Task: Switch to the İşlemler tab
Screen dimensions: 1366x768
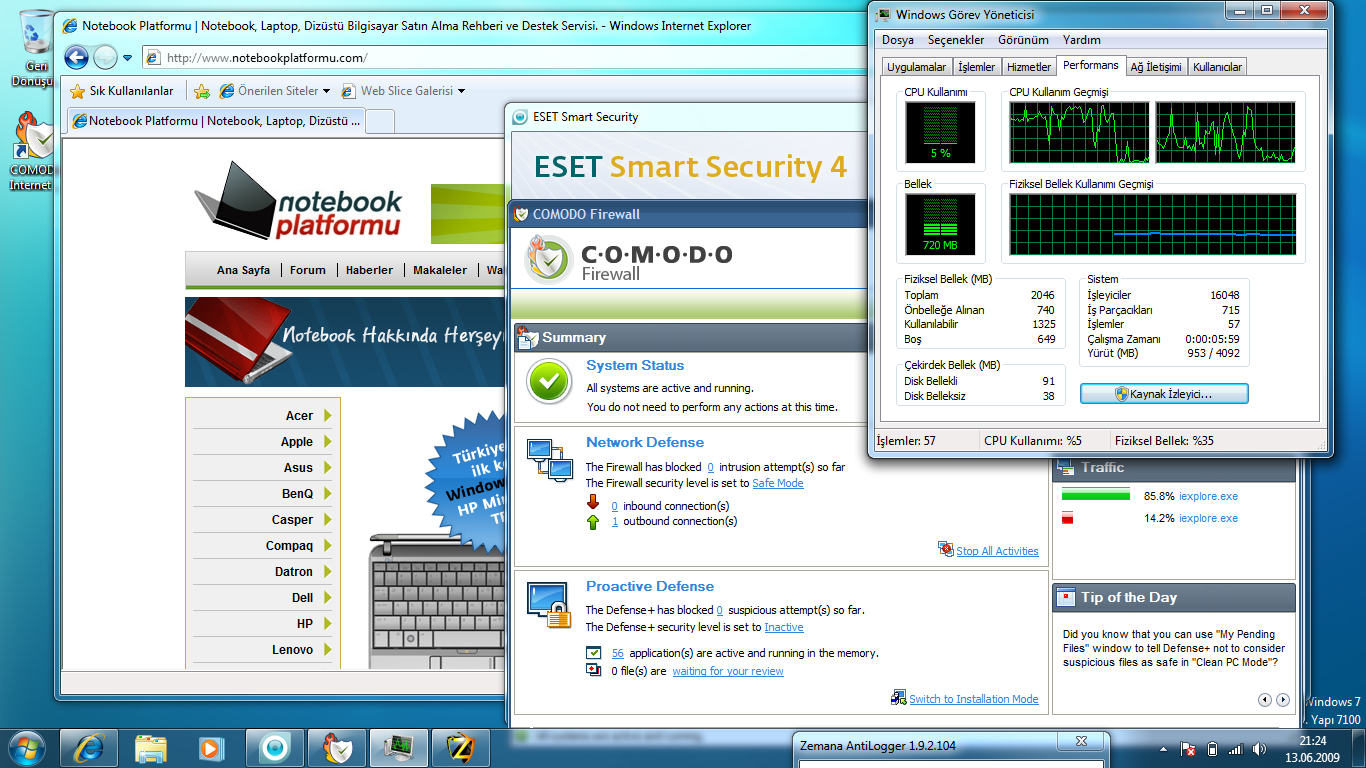Action: click(x=976, y=67)
